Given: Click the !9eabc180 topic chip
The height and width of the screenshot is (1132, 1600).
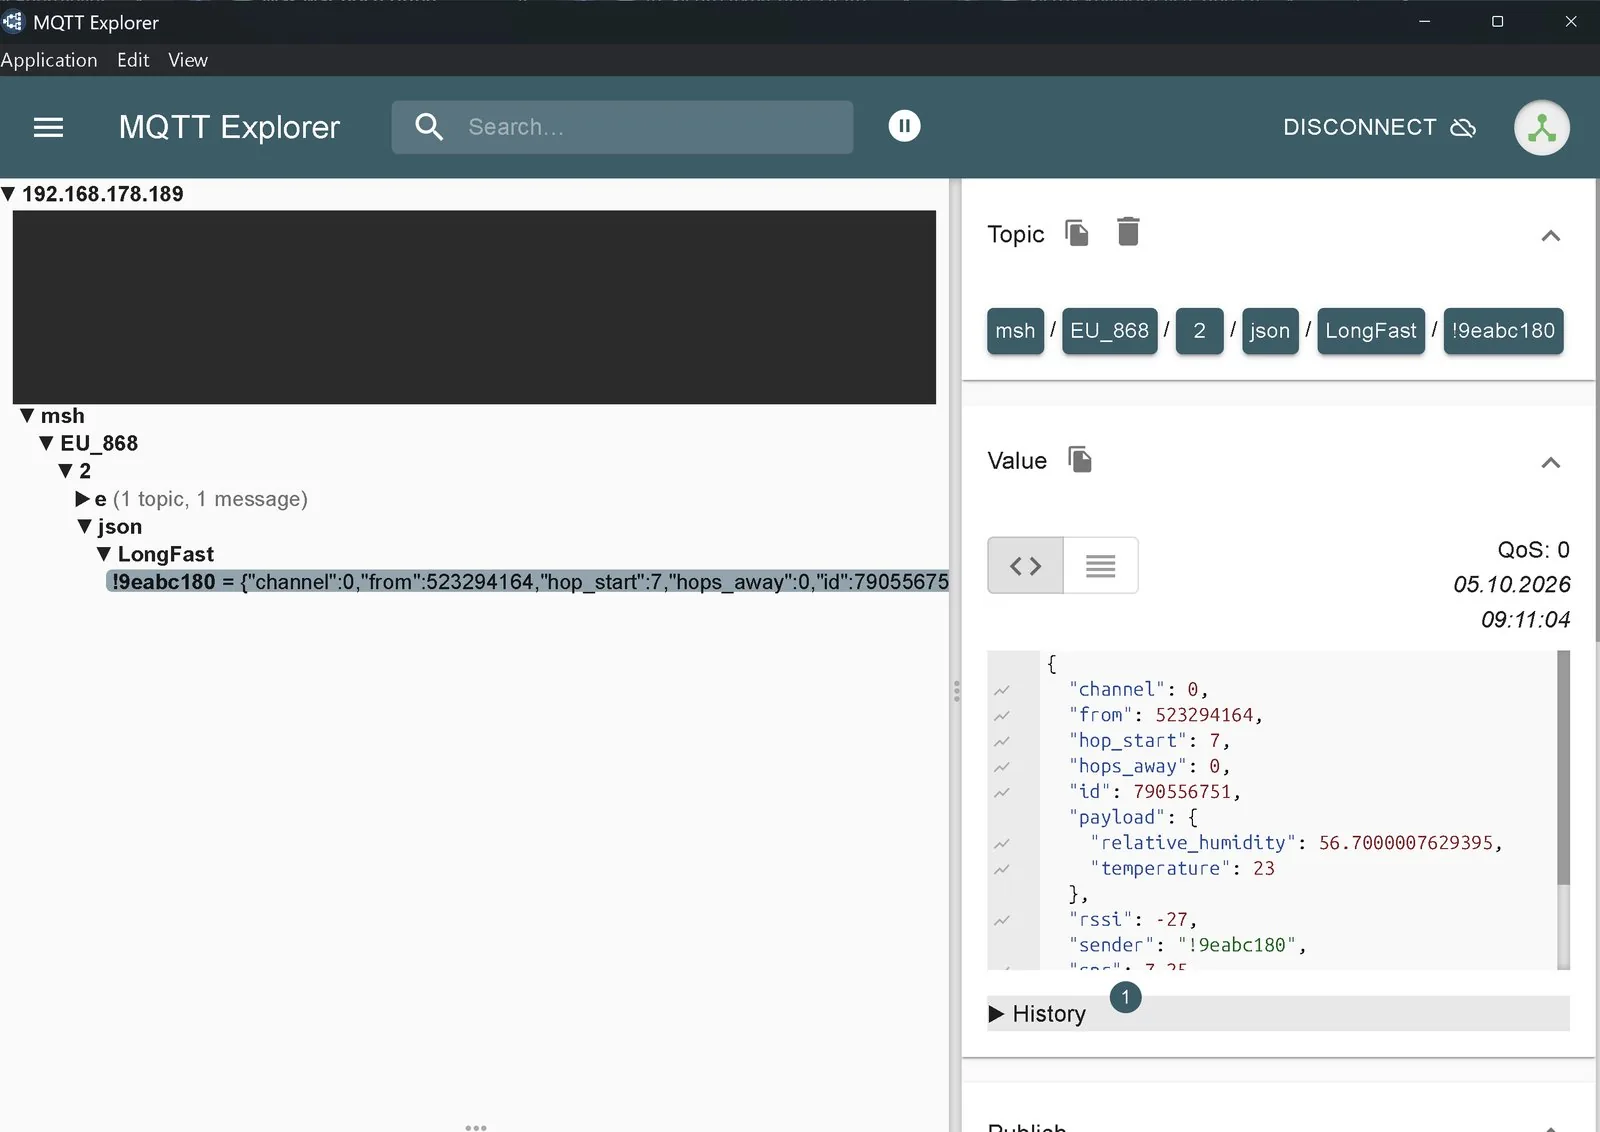Looking at the screenshot, I should [1503, 331].
